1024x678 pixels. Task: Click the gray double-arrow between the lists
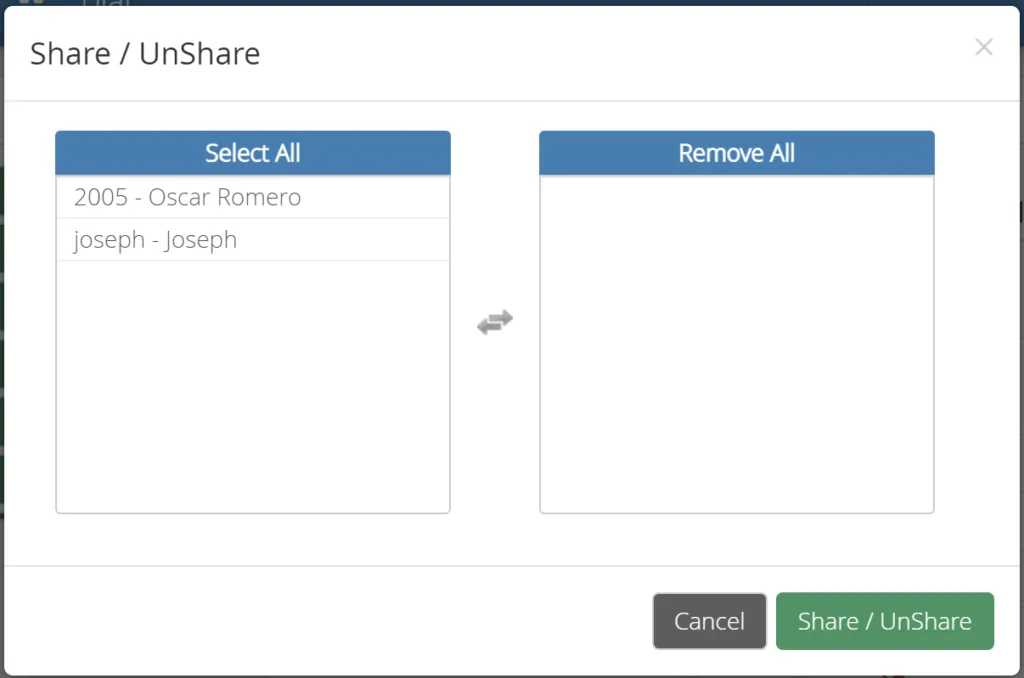point(495,322)
